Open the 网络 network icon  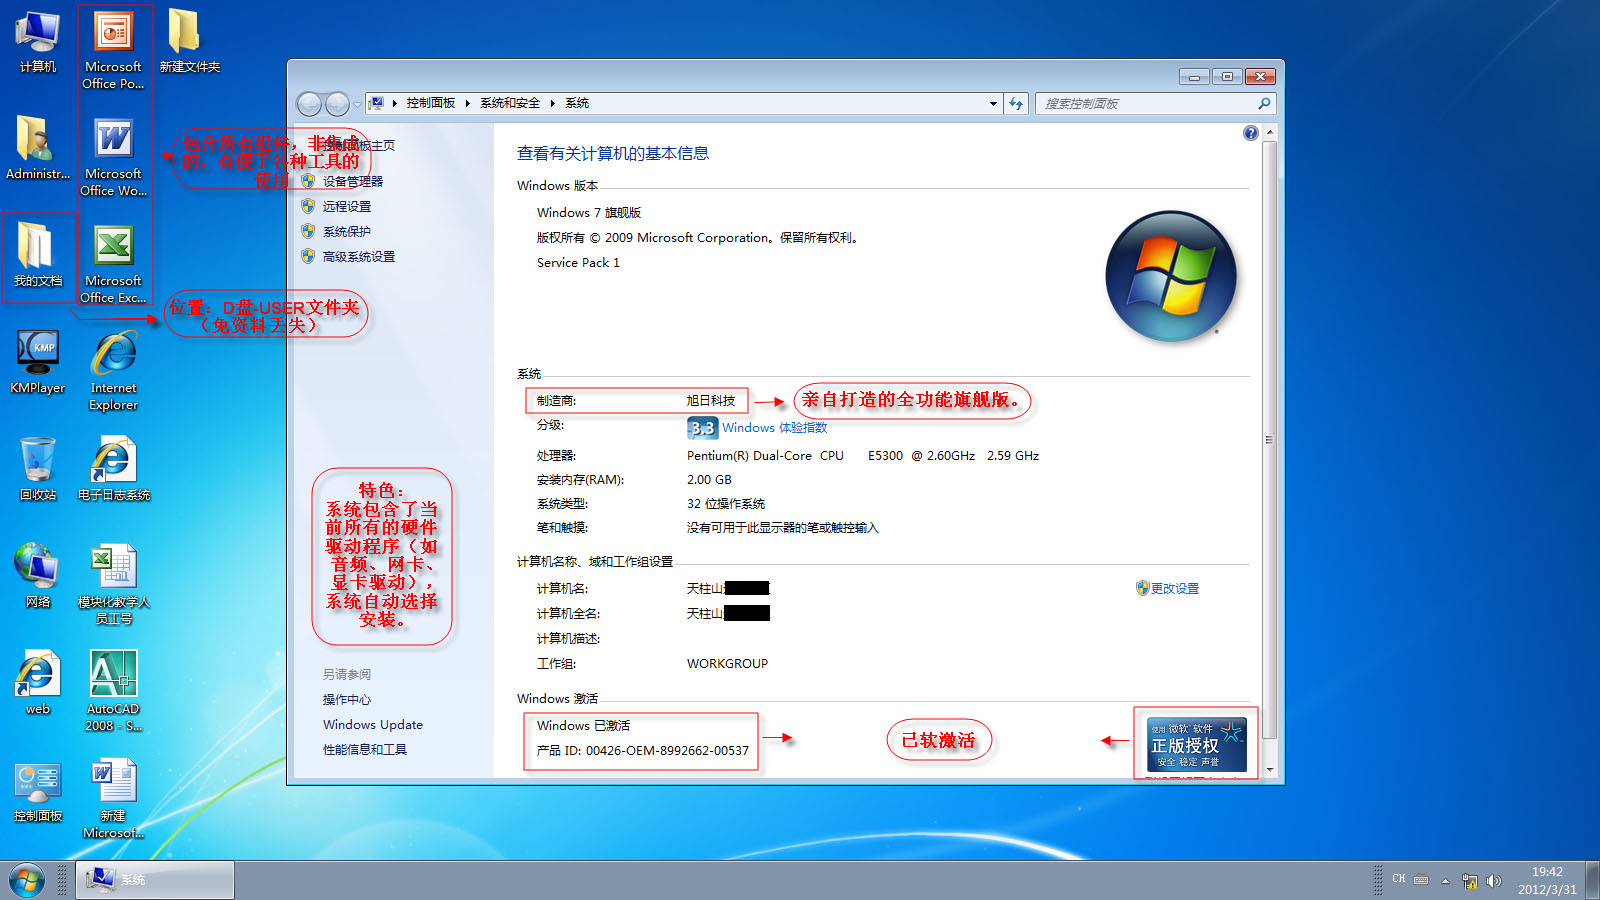pyautogui.click(x=38, y=576)
